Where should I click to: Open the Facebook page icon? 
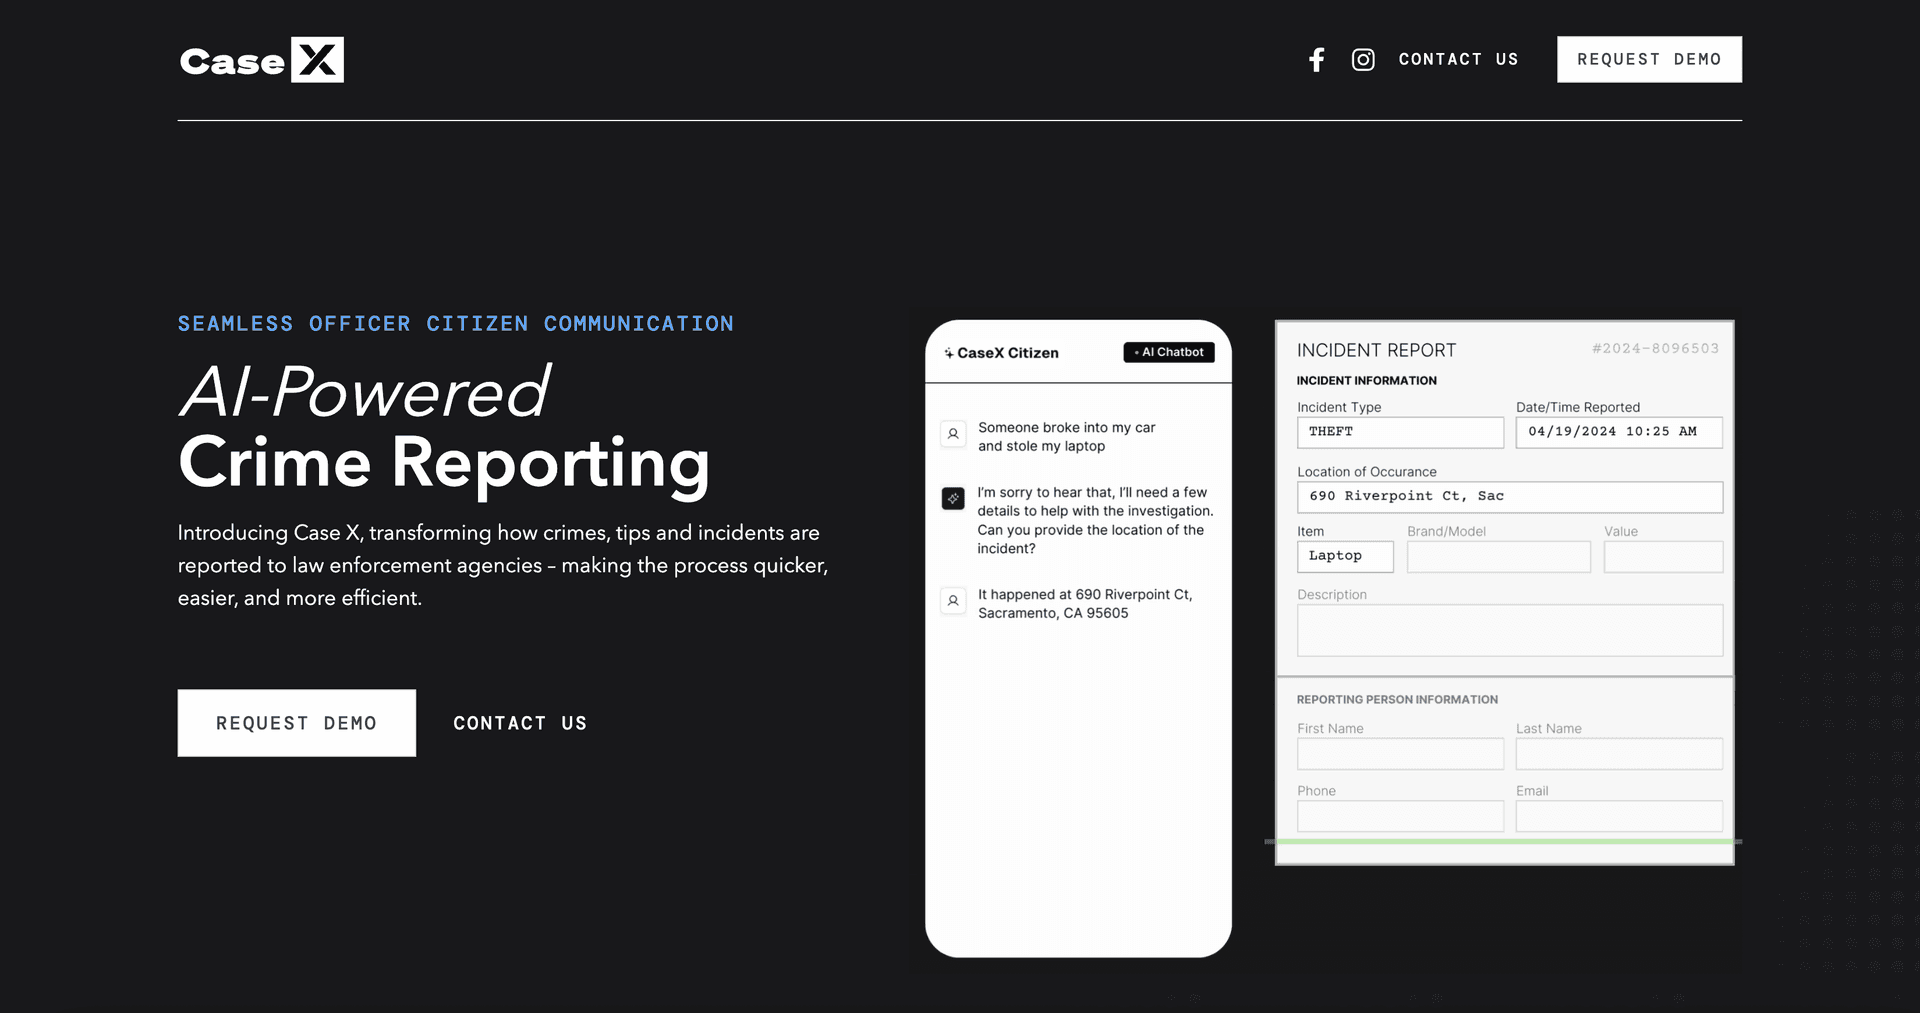(1317, 60)
